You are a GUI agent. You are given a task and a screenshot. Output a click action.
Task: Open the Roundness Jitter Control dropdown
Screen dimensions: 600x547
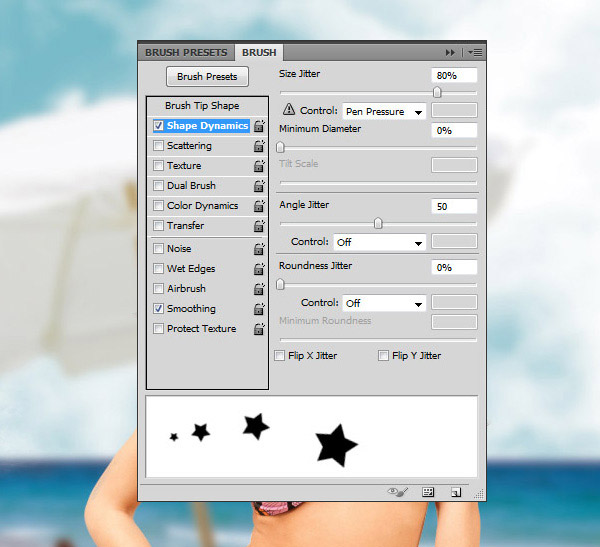(x=384, y=303)
